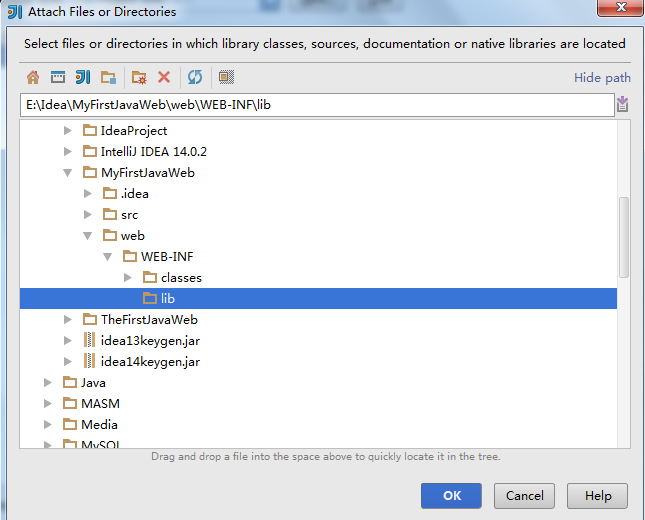
Task: Click the IdeaProject folder icon
Action: pos(90,130)
